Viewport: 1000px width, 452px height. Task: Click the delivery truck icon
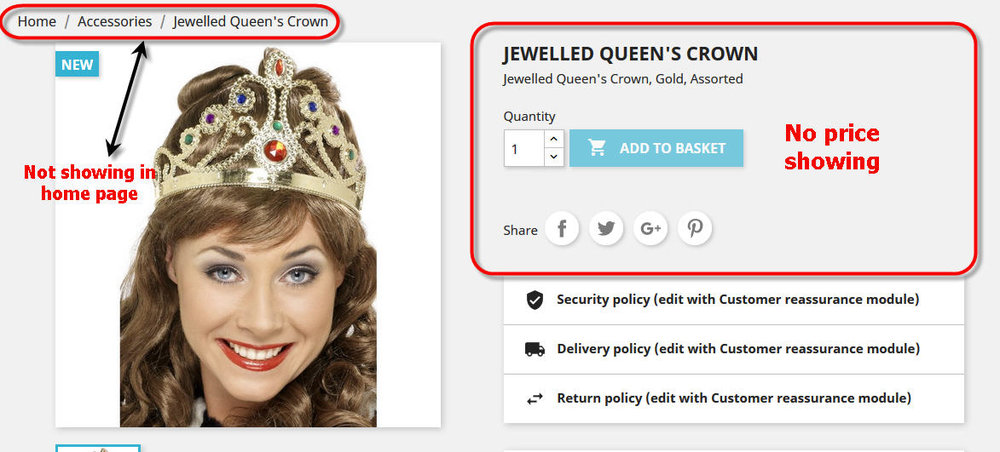(534, 349)
